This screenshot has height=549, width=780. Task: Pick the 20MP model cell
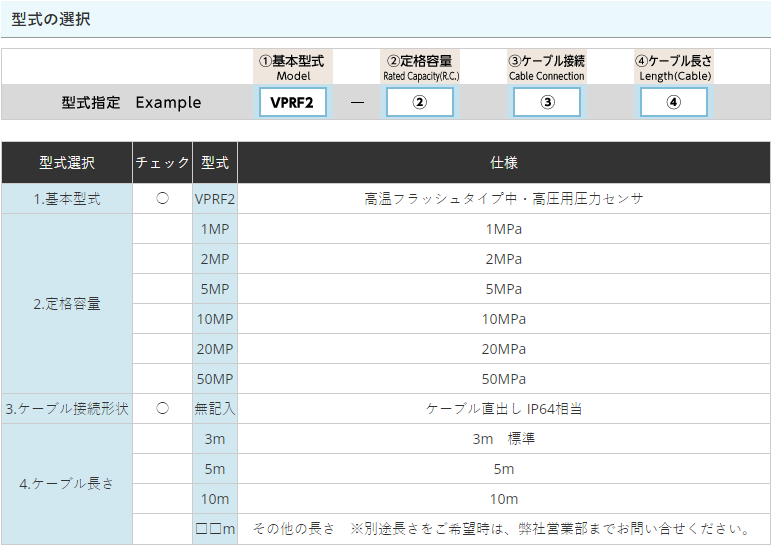(215, 349)
